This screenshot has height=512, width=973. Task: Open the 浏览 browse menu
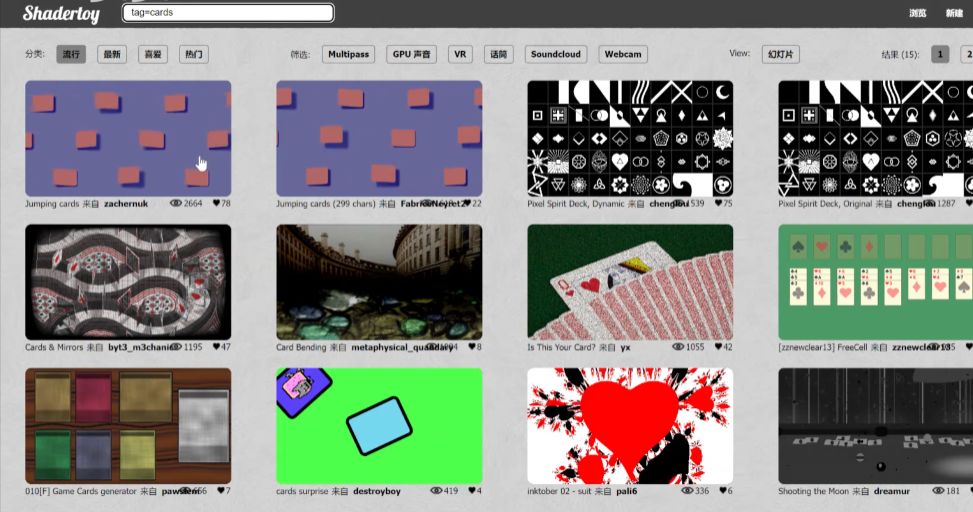(917, 13)
